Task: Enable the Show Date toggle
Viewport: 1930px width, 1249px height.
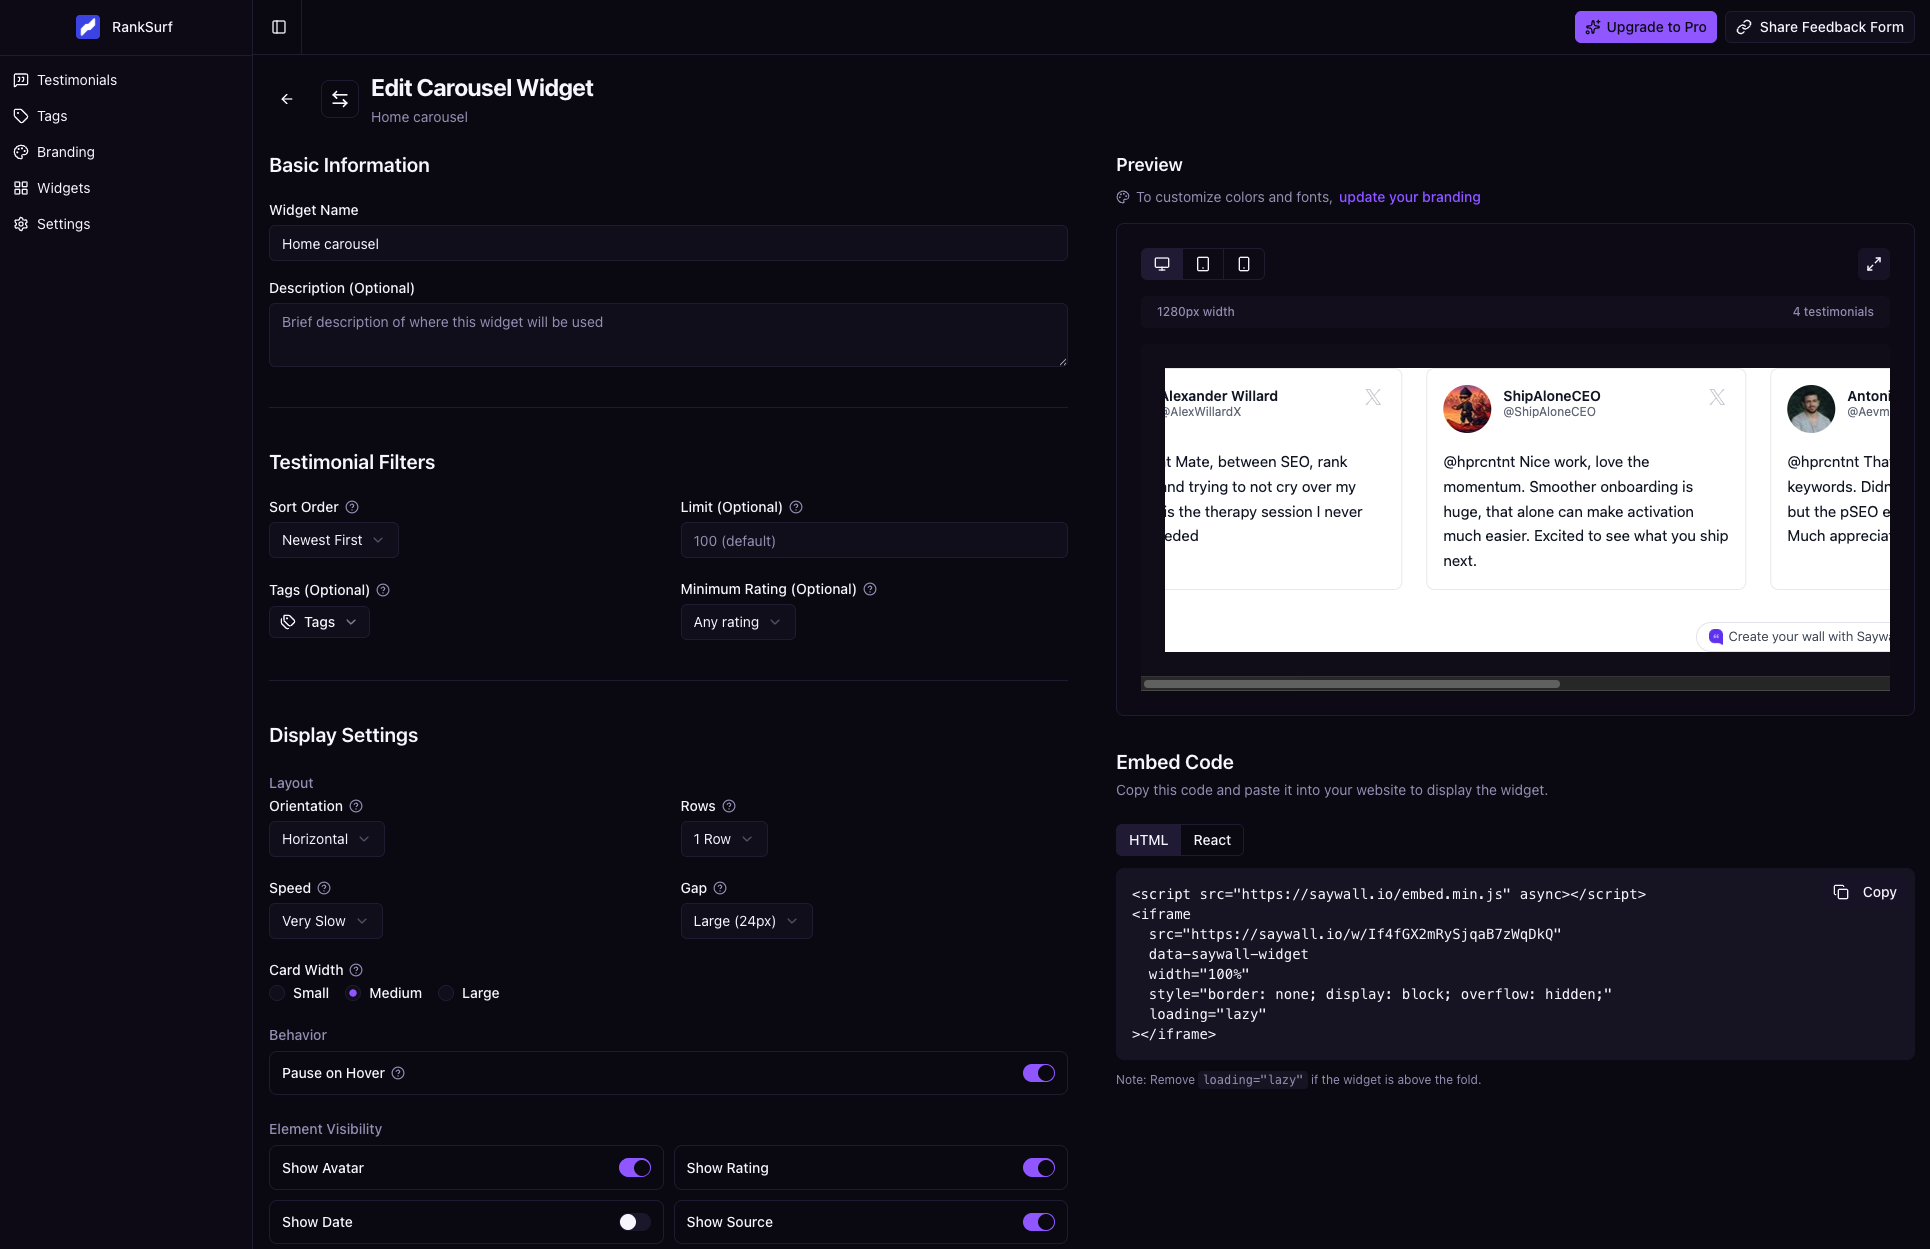Action: point(633,1221)
